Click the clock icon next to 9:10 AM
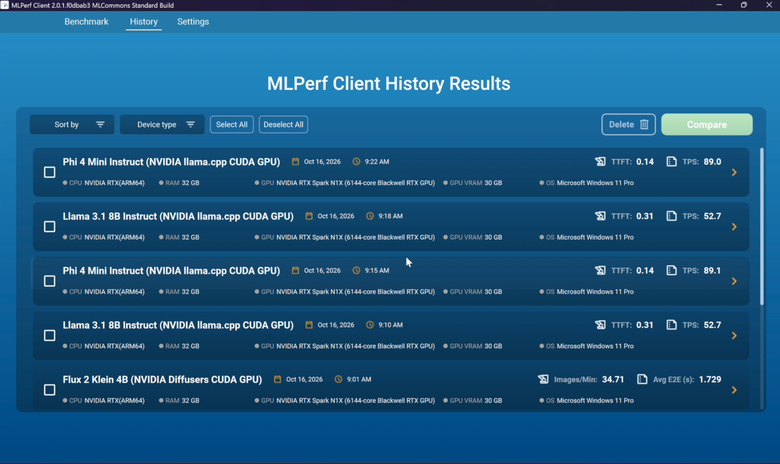Viewport: 780px width, 464px height. point(370,325)
